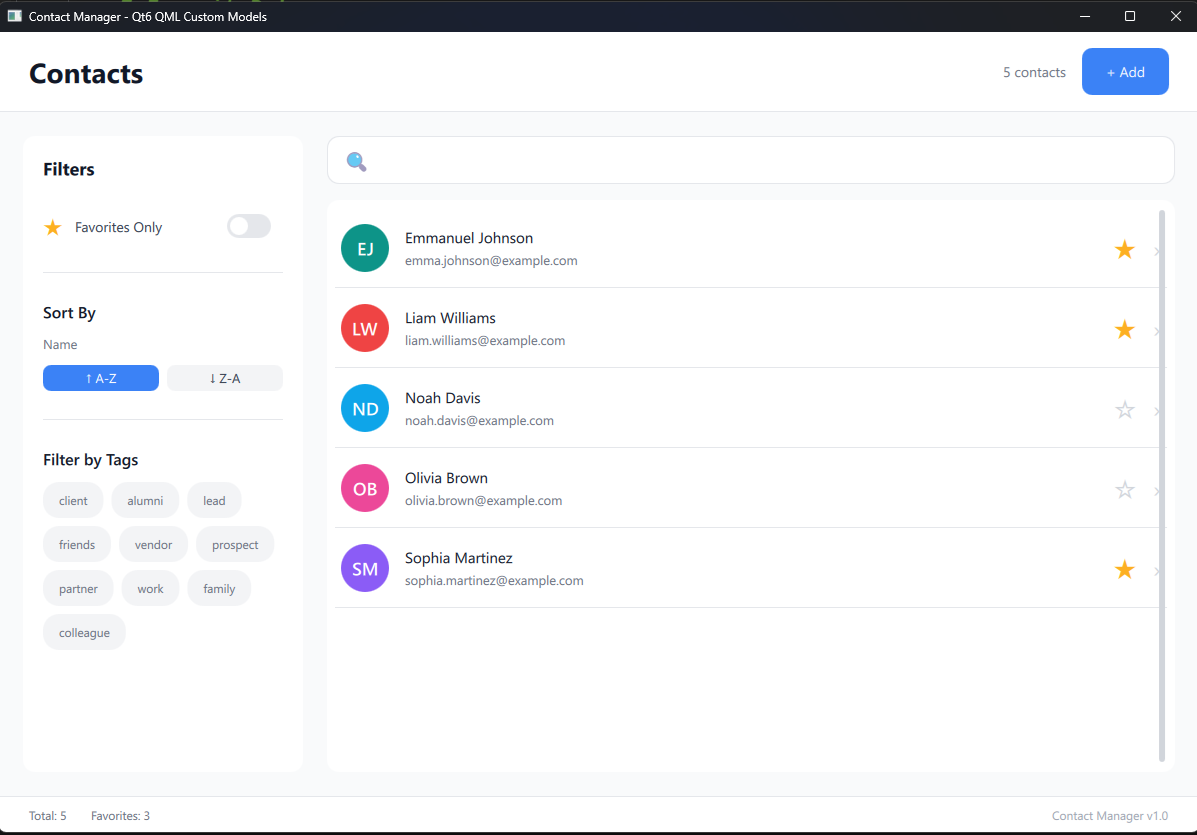Toggle the family tag filter
This screenshot has height=835, width=1197.
point(218,588)
